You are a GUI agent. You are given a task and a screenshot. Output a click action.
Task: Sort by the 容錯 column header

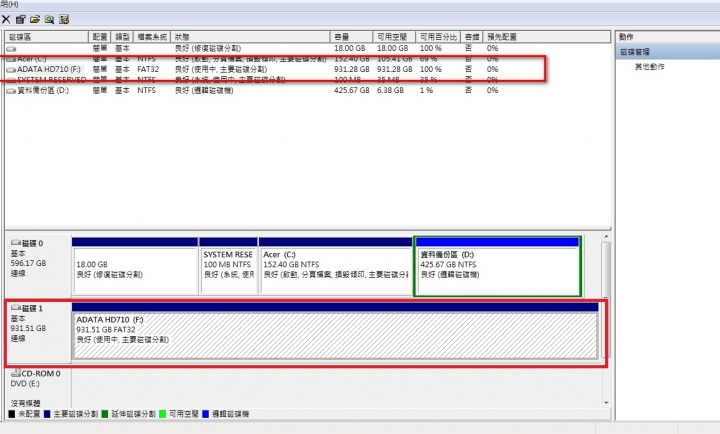tap(472, 37)
